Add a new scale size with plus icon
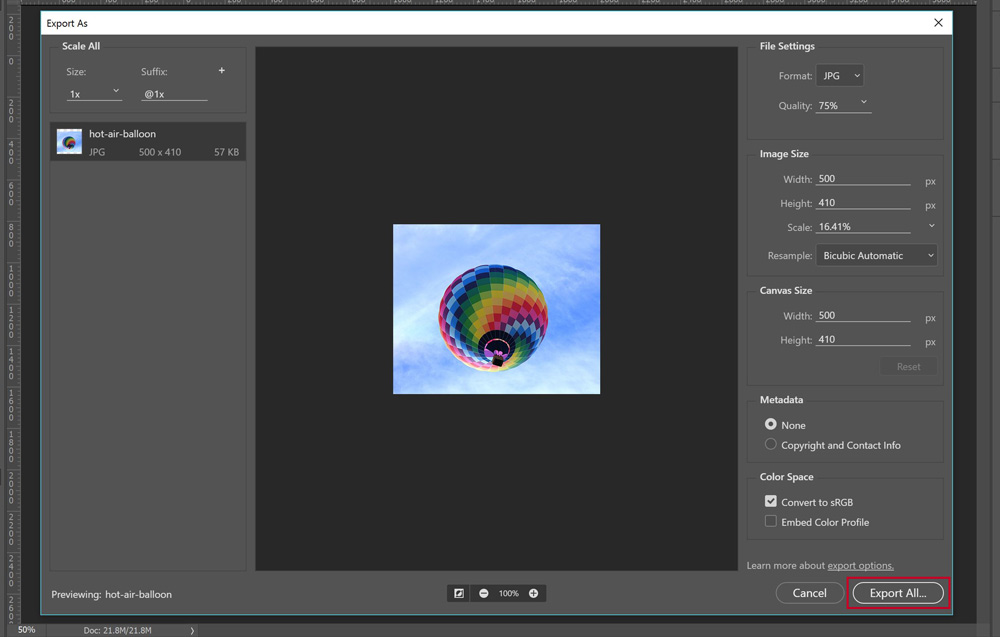1000x637 pixels. tap(221, 71)
